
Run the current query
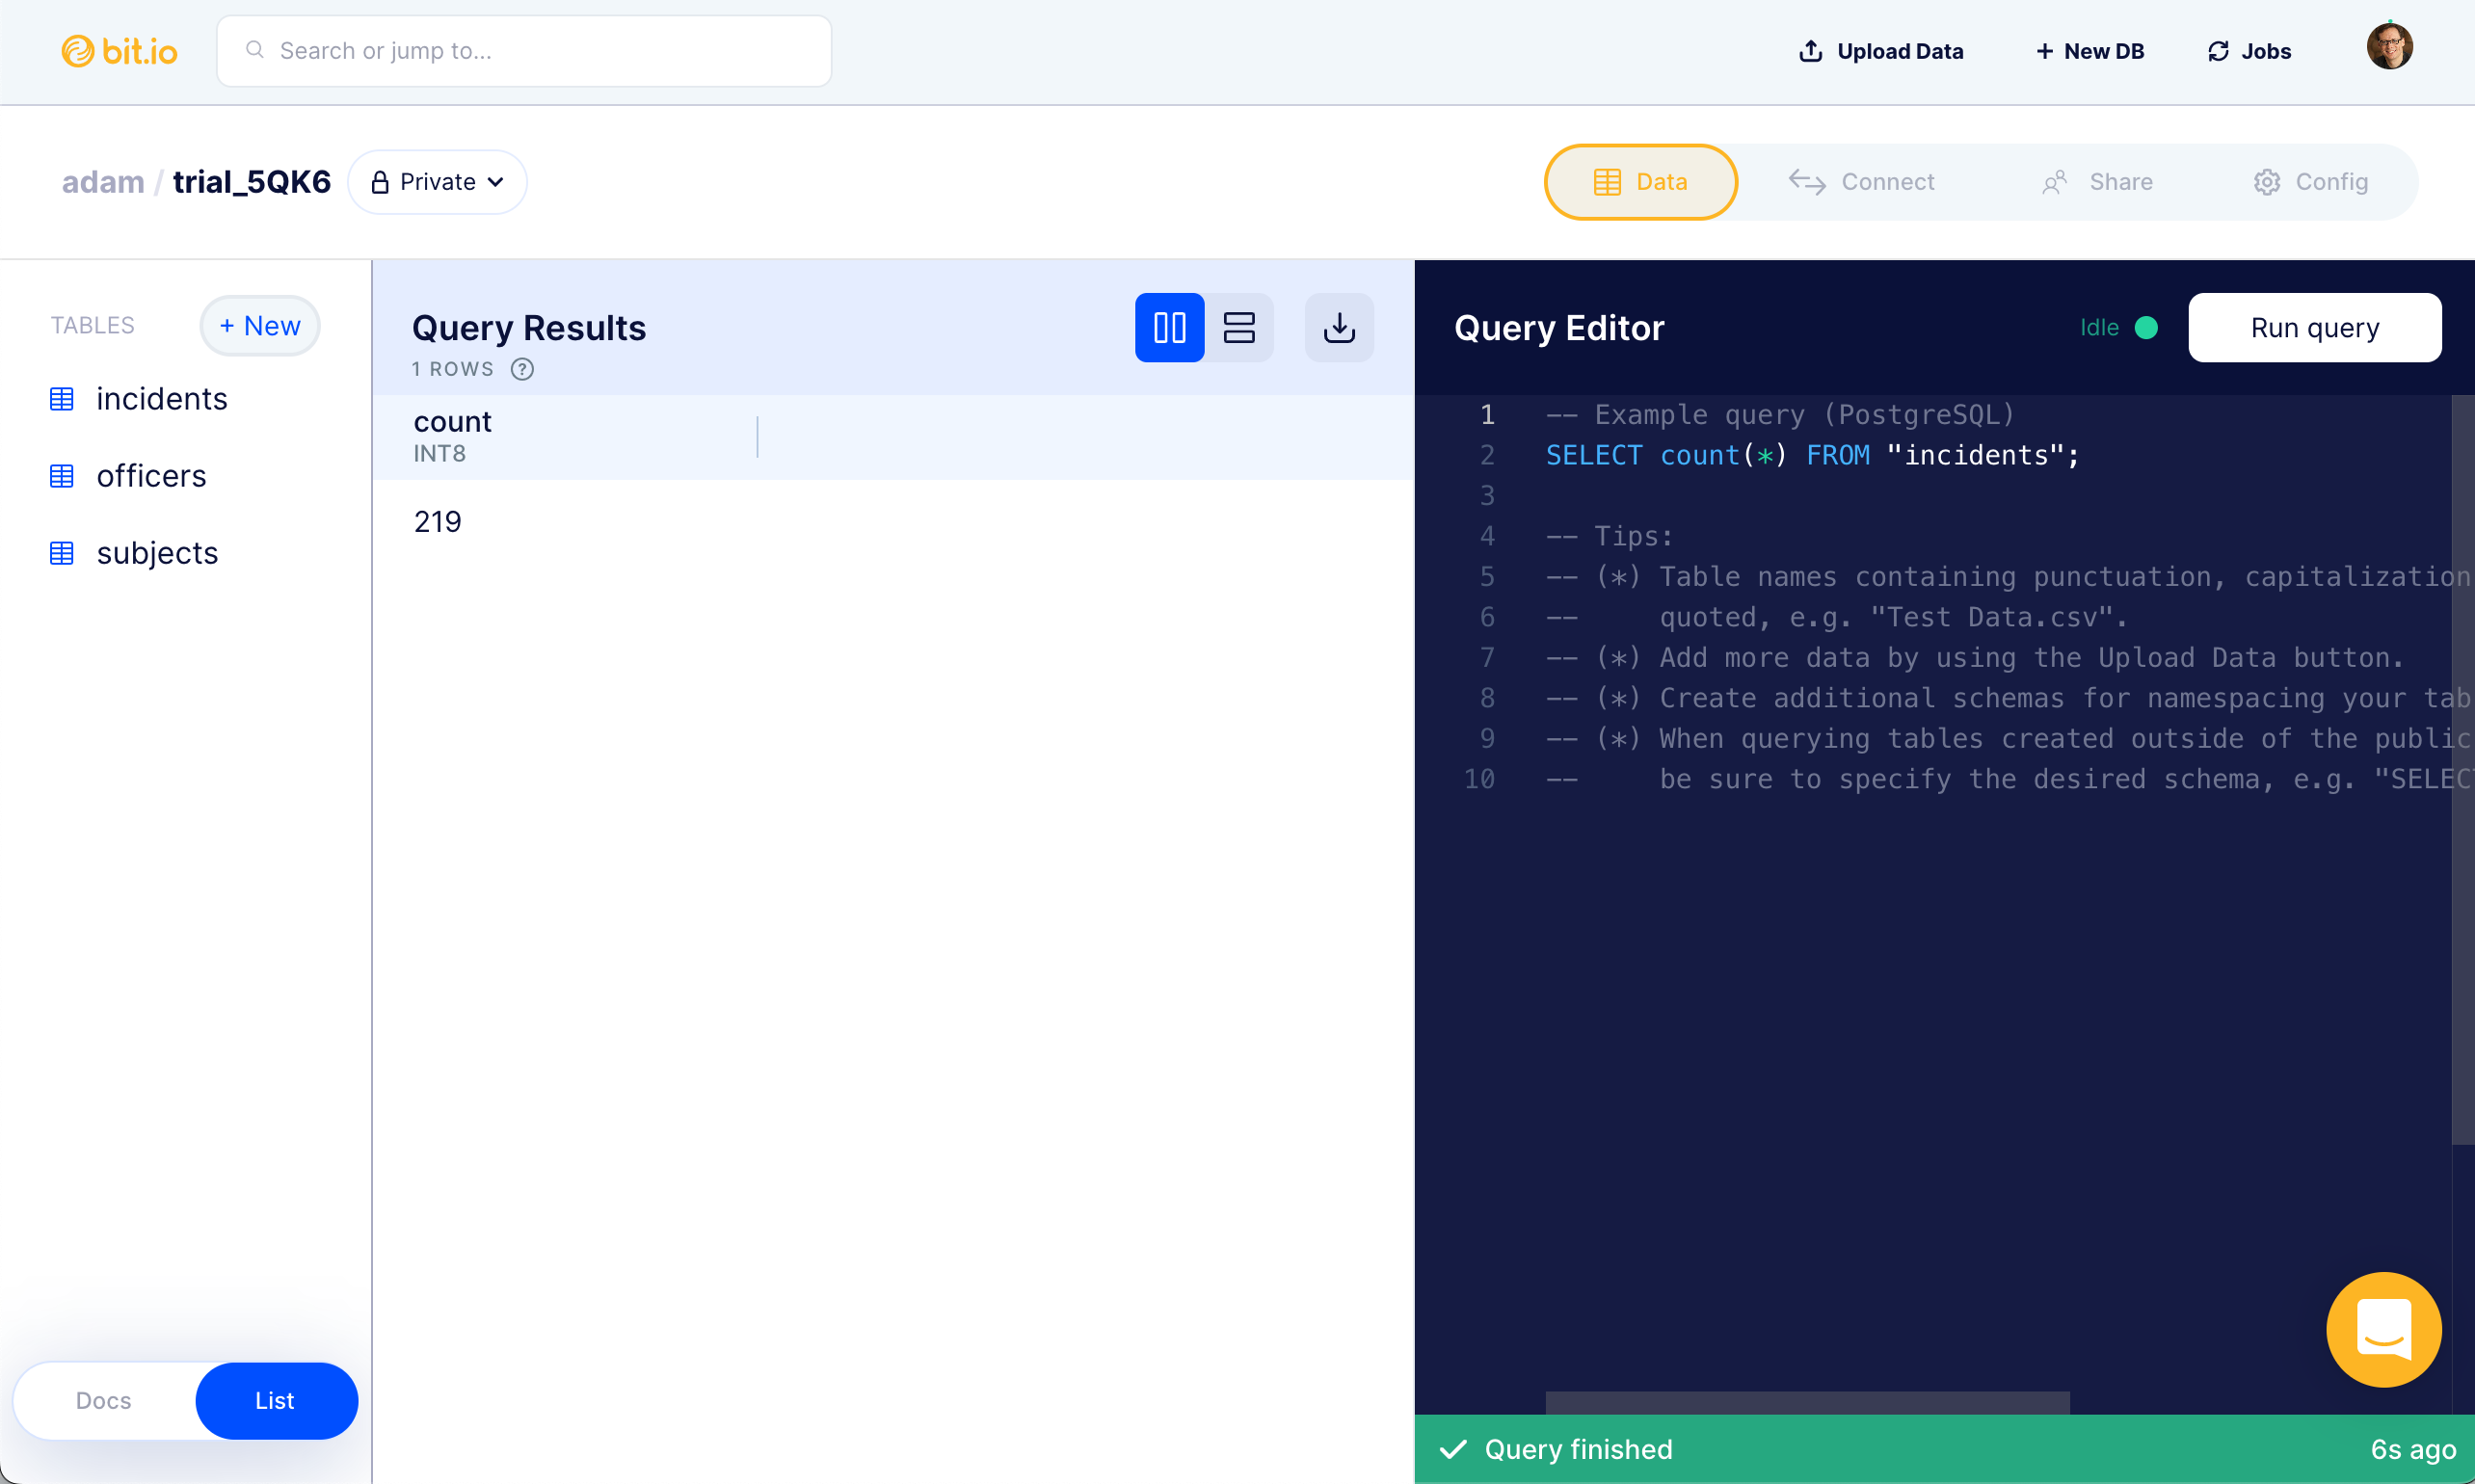pyautogui.click(x=2315, y=327)
